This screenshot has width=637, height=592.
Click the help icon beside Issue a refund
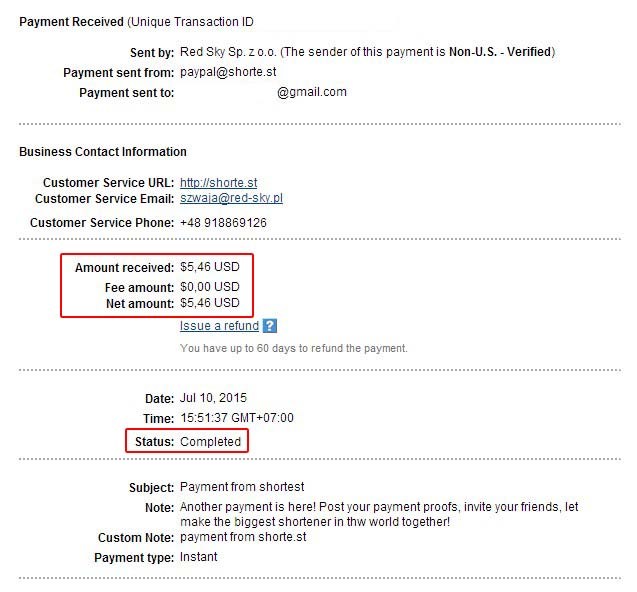269,326
